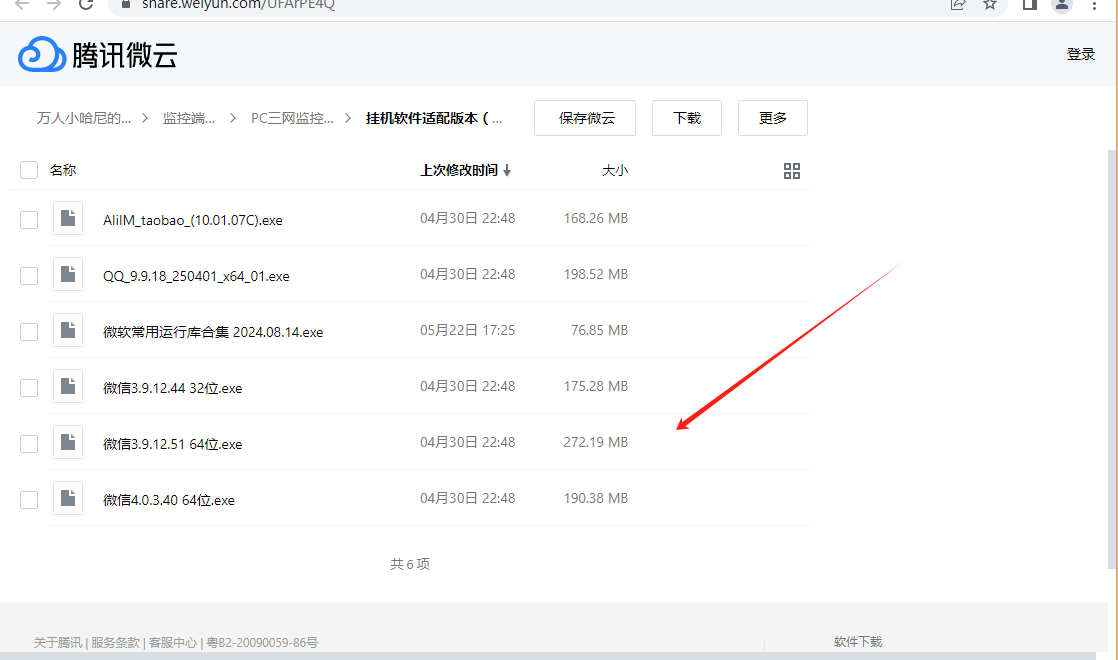The image size is (1118, 660).
Task: Click the share page icon in address bar
Action: (958, 4)
